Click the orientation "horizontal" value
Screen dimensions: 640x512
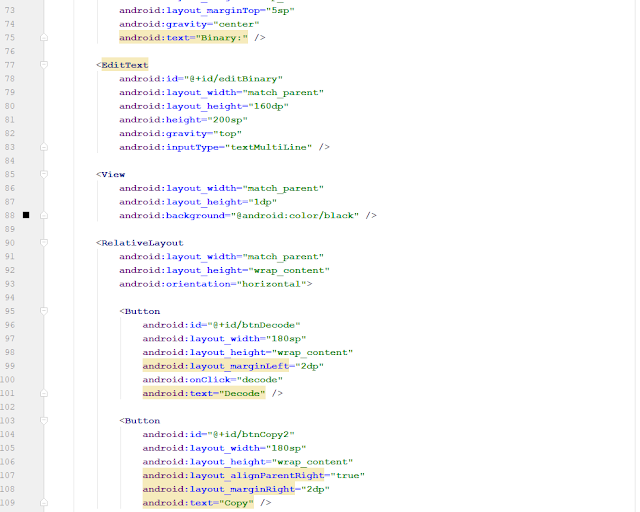271,284
